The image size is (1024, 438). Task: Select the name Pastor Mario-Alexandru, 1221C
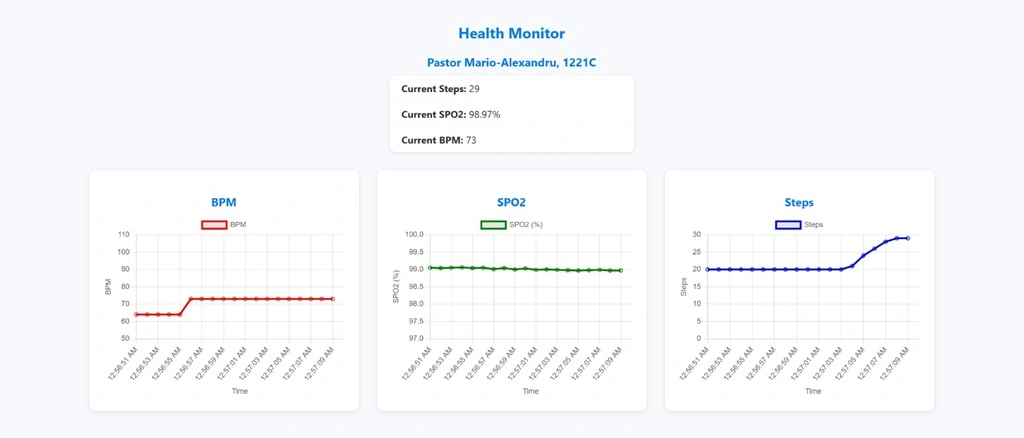click(511, 63)
